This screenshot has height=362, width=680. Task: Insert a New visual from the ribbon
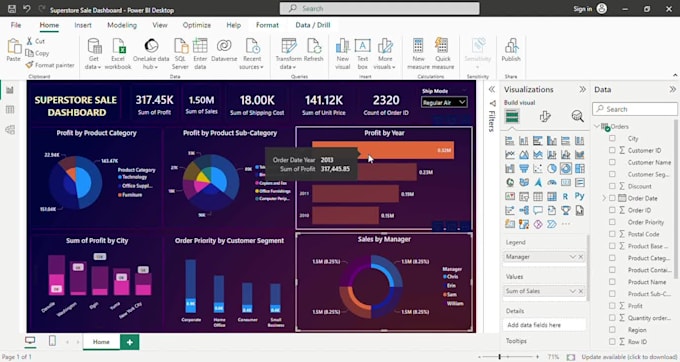point(342,53)
